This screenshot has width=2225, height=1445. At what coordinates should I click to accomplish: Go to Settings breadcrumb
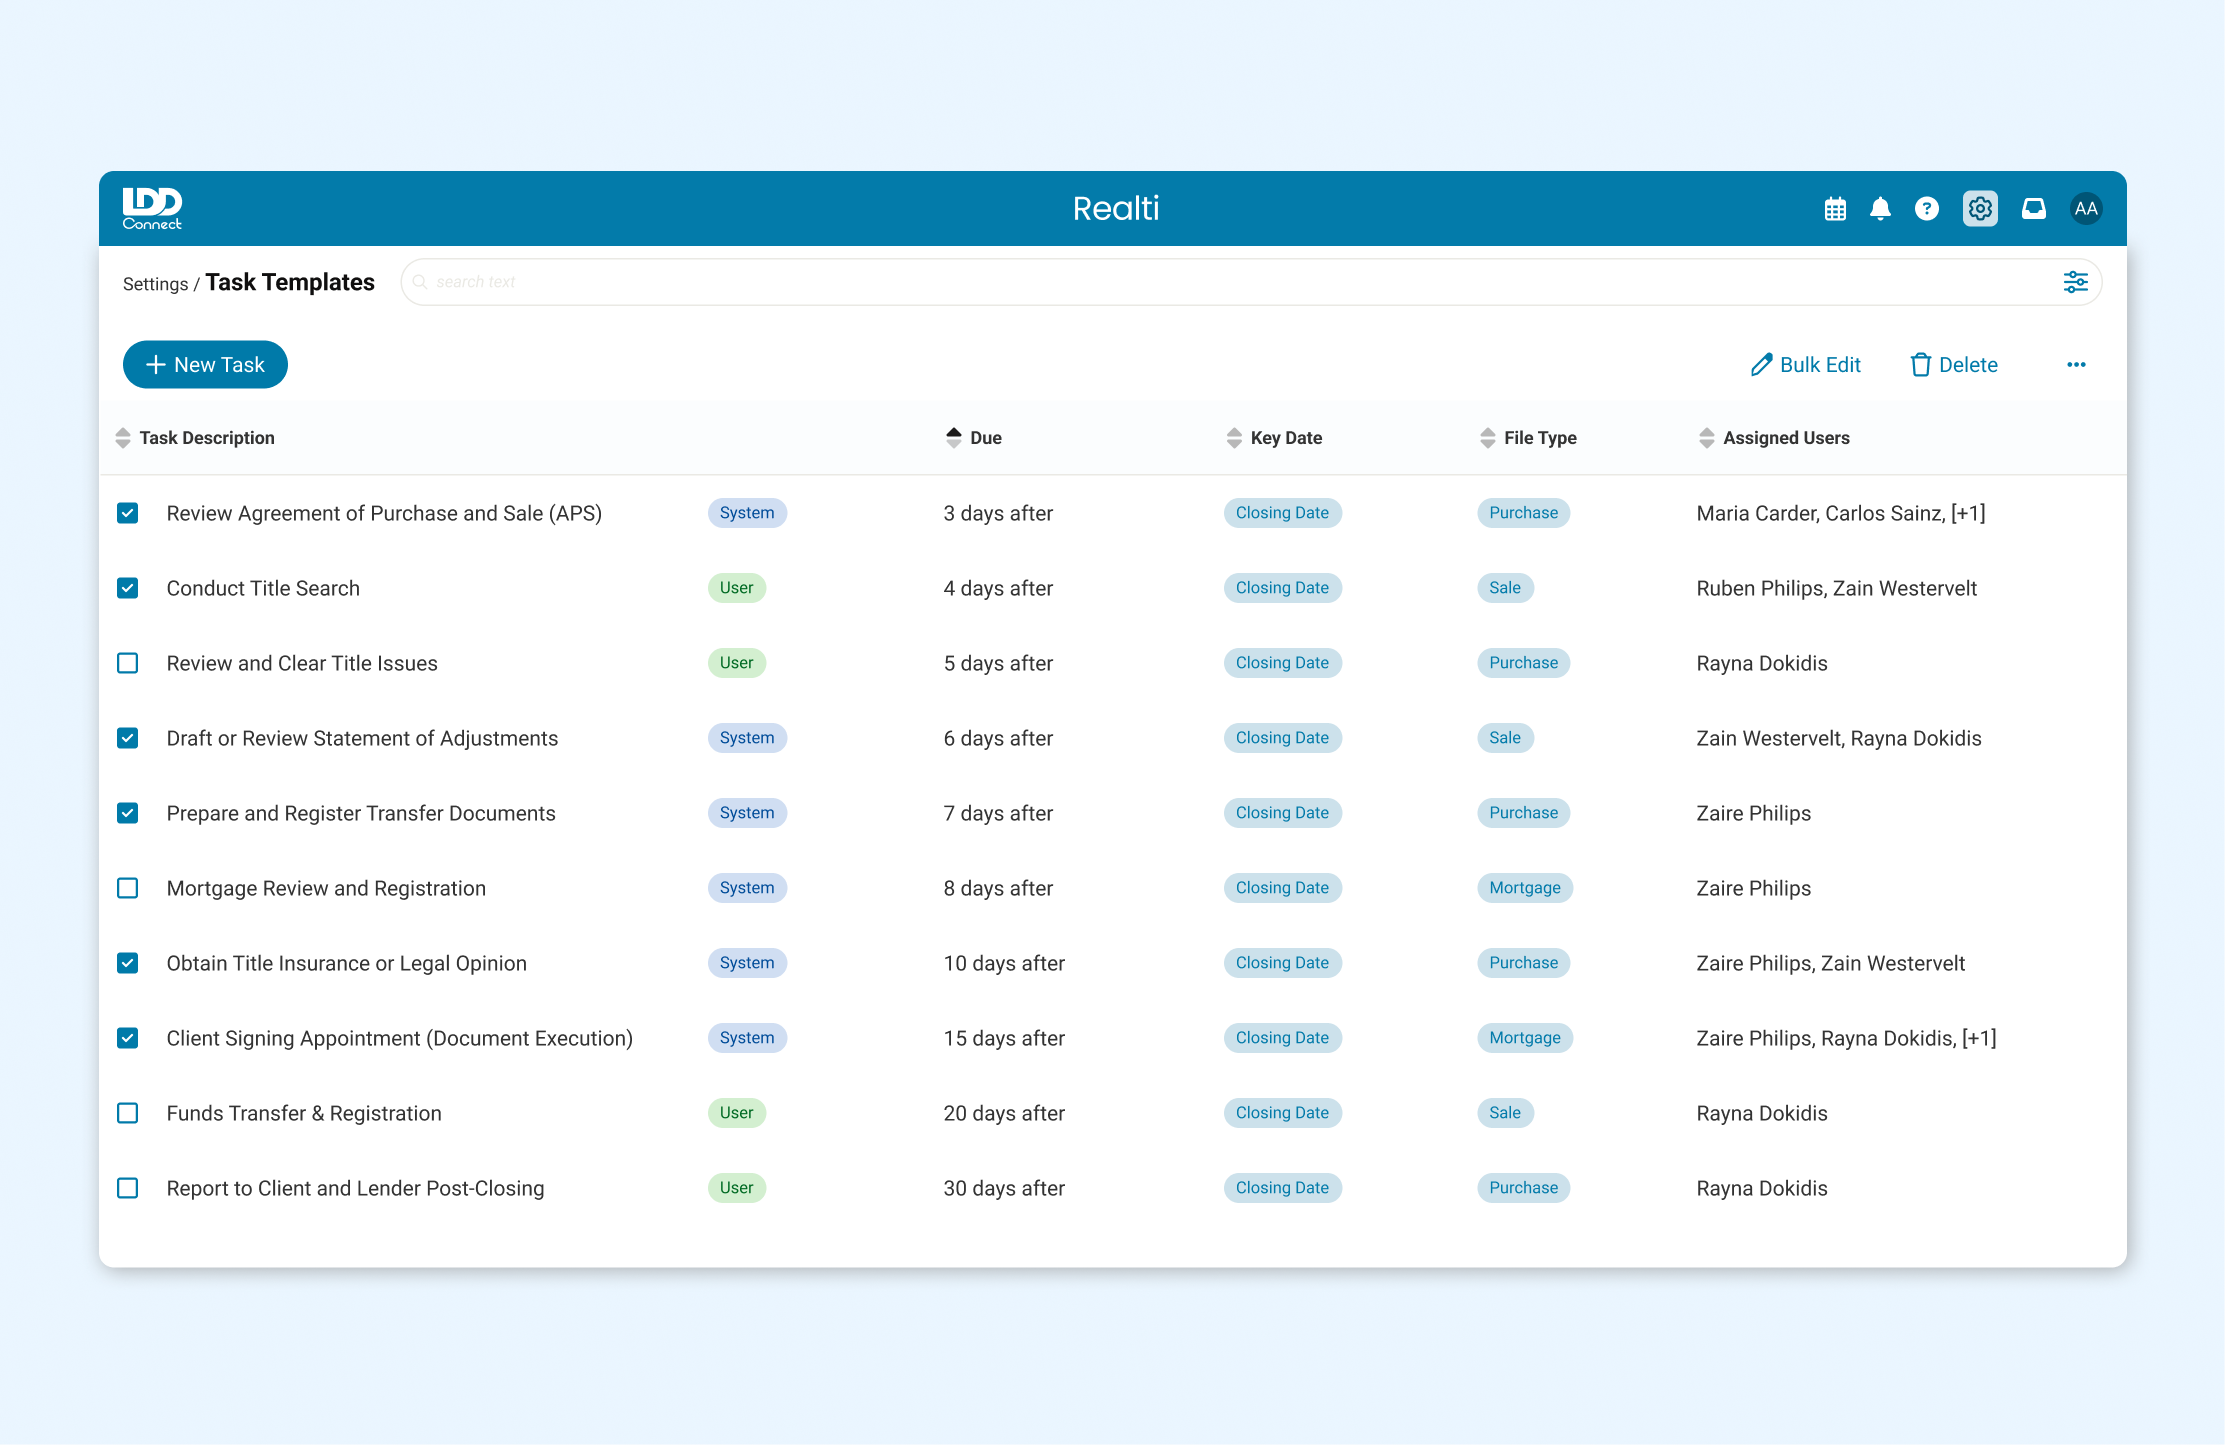[155, 284]
